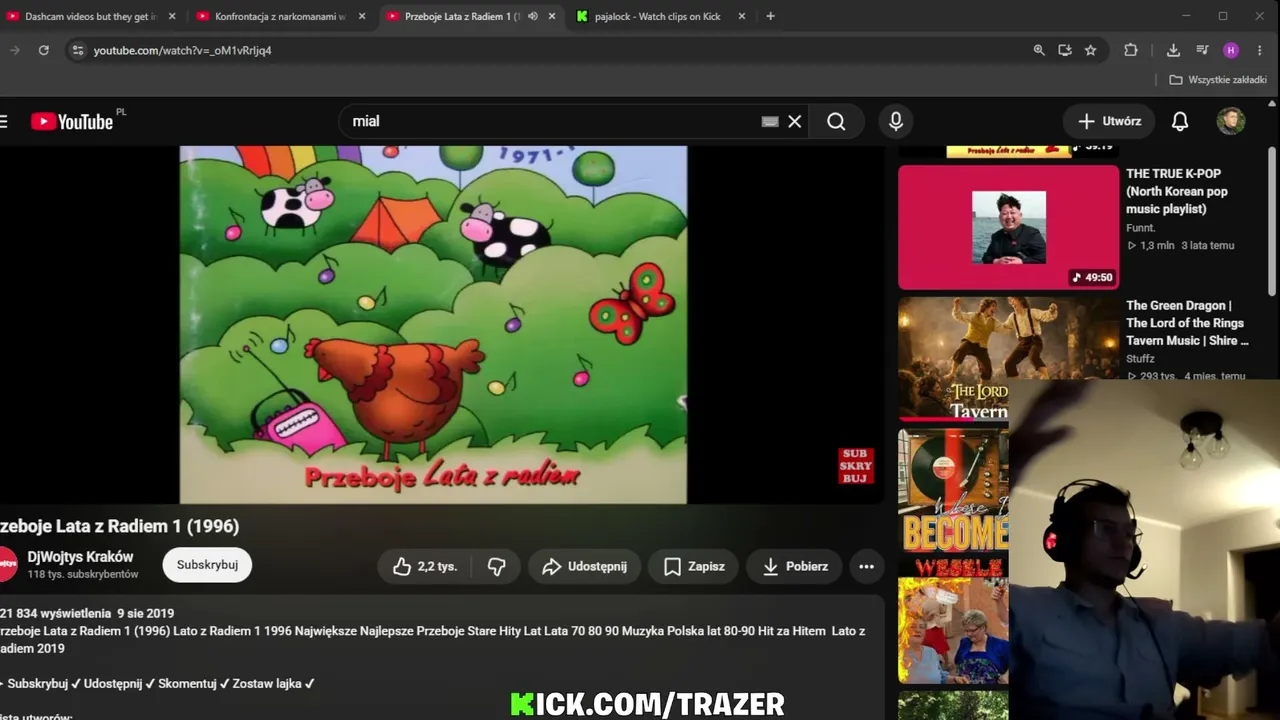Close the pajalock Kick tab
This screenshot has width=1280, height=720.
pos(741,16)
